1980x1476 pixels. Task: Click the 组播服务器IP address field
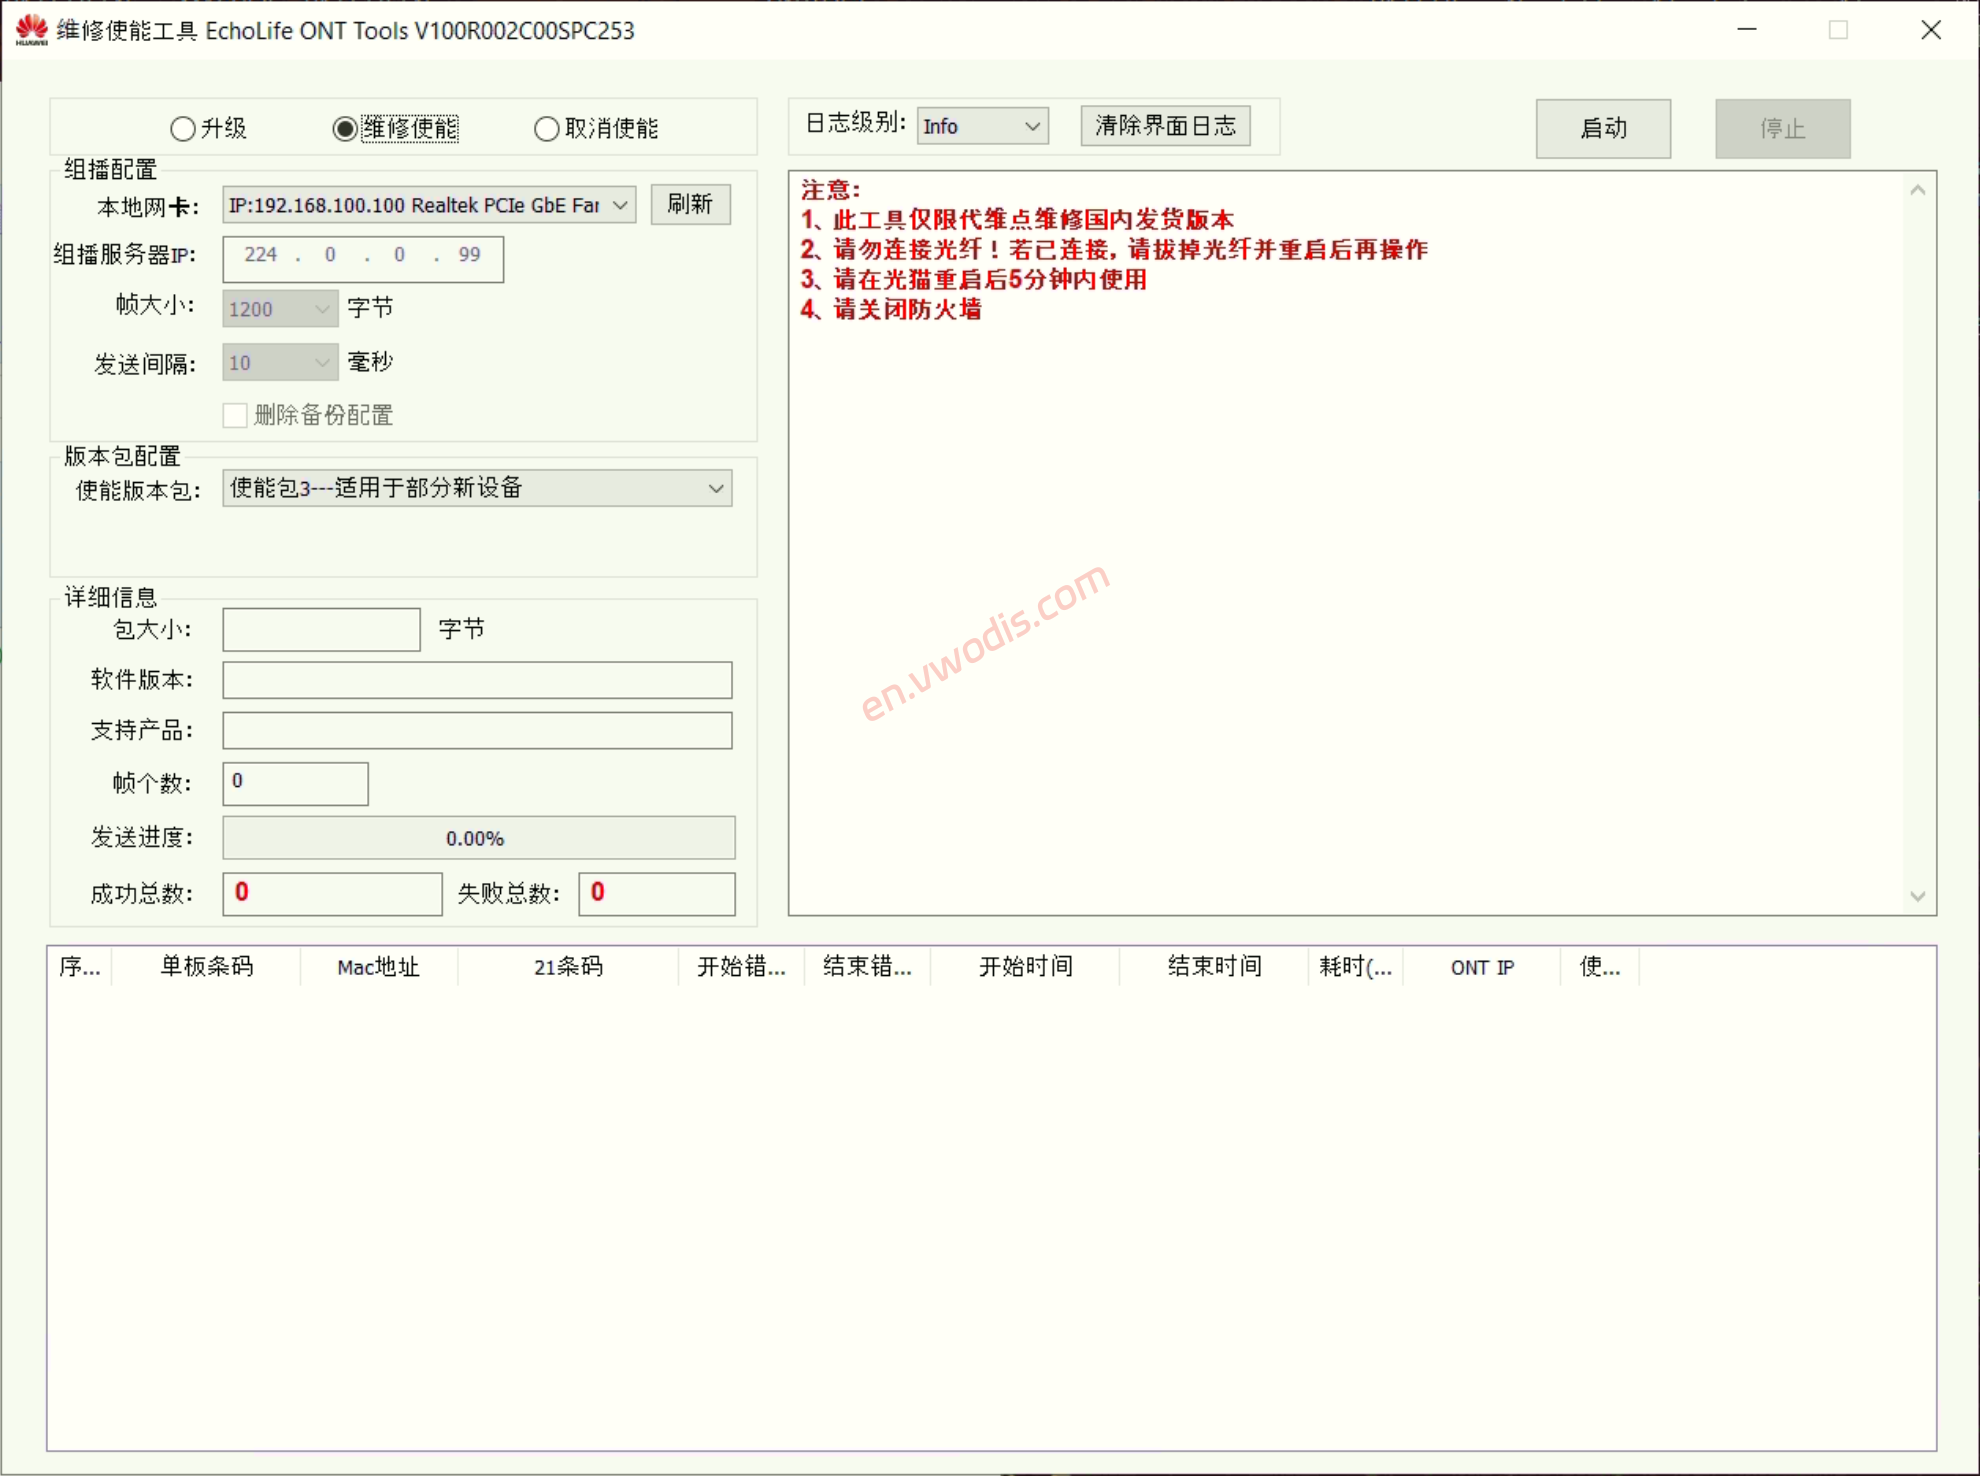tap(363, 259)
